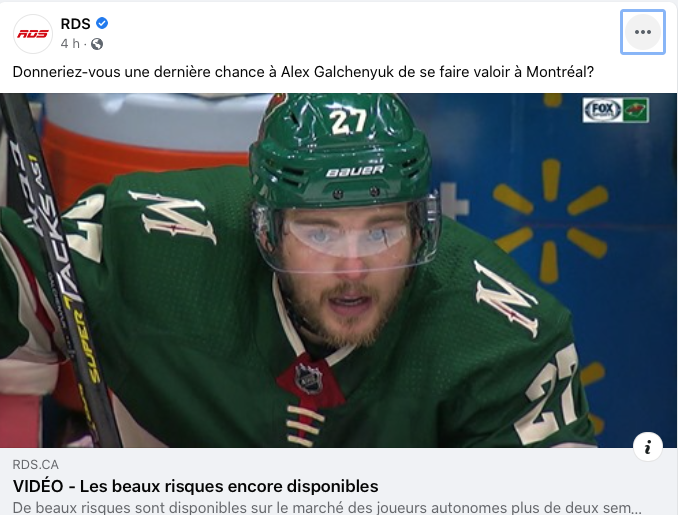
Task: Click the Bauer logo on the helmet
Action: (355, 171)
